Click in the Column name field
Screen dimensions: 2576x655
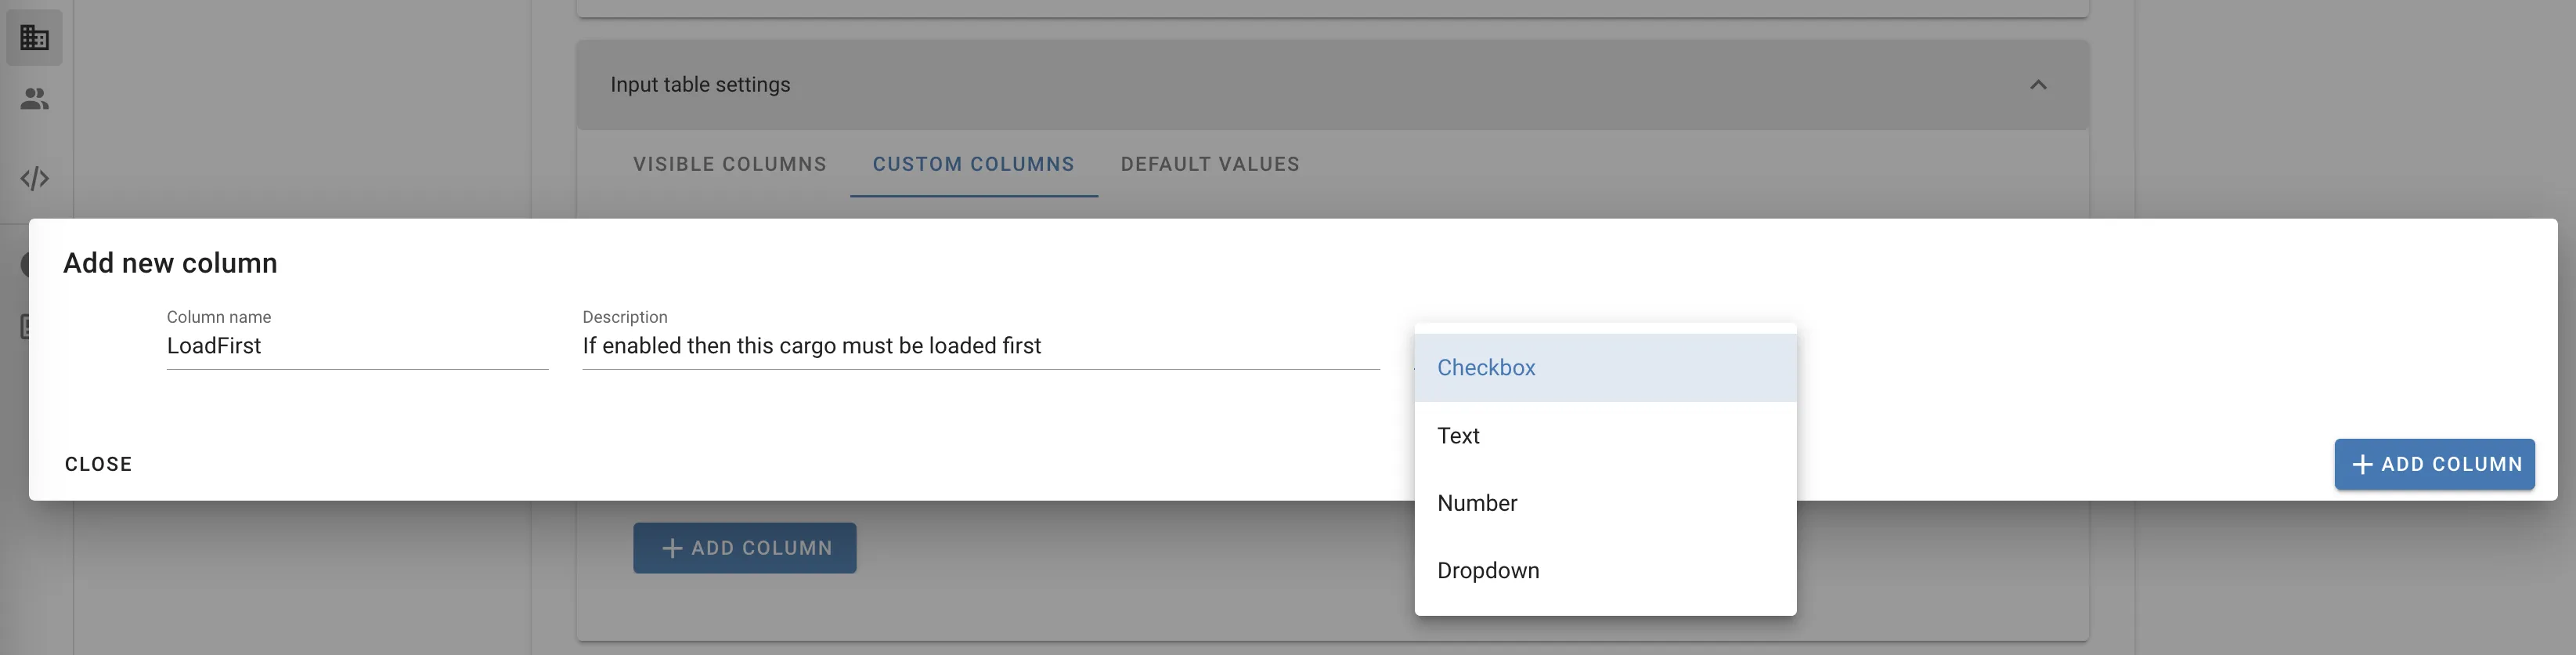tap(356, 346)
